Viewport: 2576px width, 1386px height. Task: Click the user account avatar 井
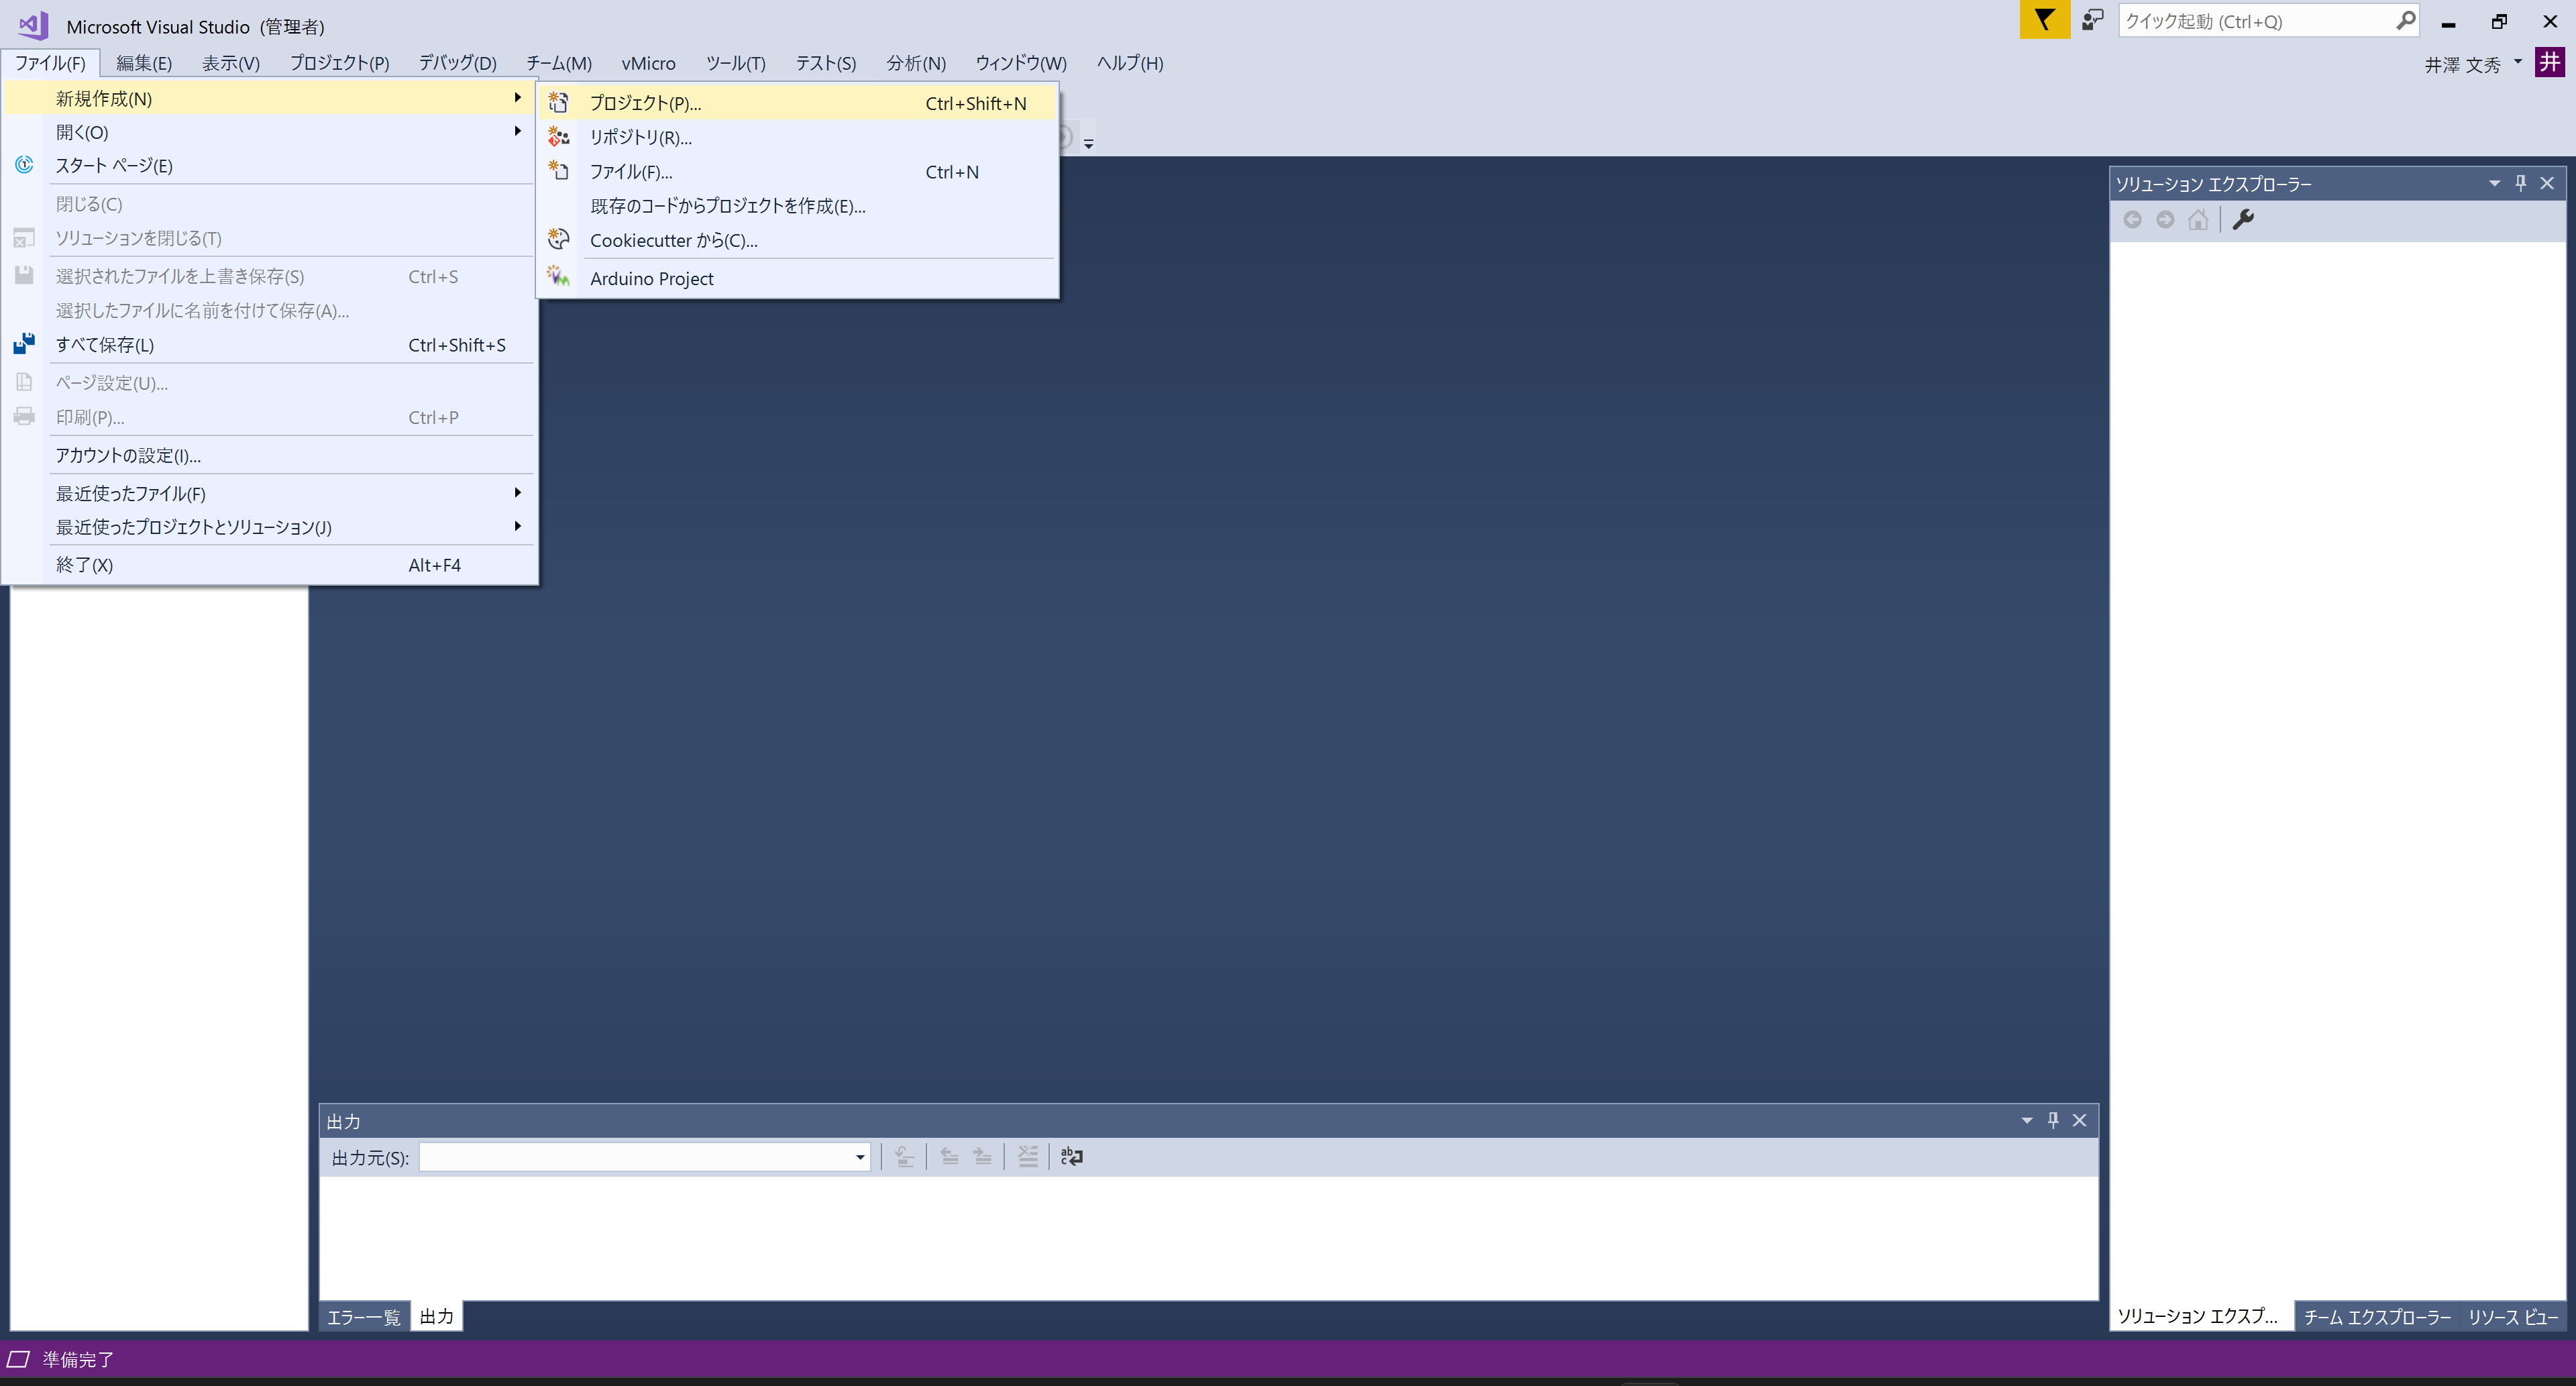(2549, 62)
